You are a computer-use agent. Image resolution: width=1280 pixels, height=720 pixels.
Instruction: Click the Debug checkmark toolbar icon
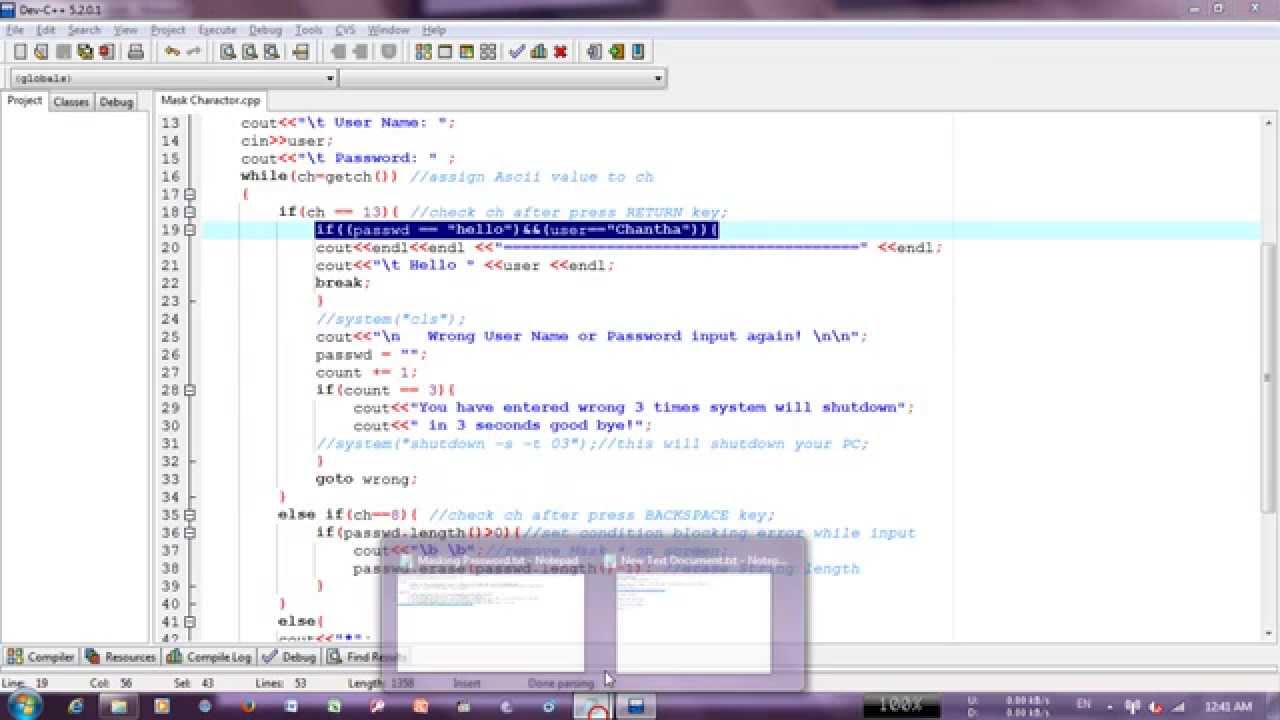[517, 52]
